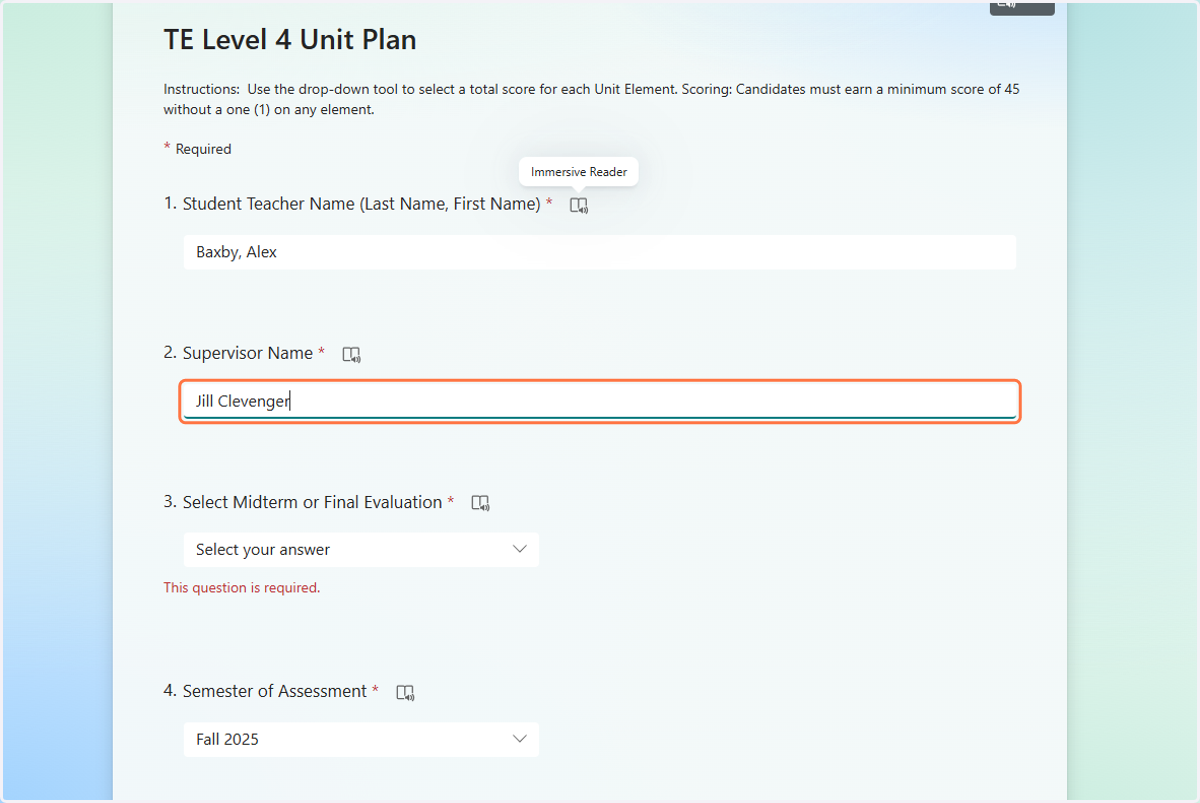Click the Student Teacher Name field containing Baxby, Alex
The height and width of the screenshot is (803, 1200).
(x=600, y=252)
